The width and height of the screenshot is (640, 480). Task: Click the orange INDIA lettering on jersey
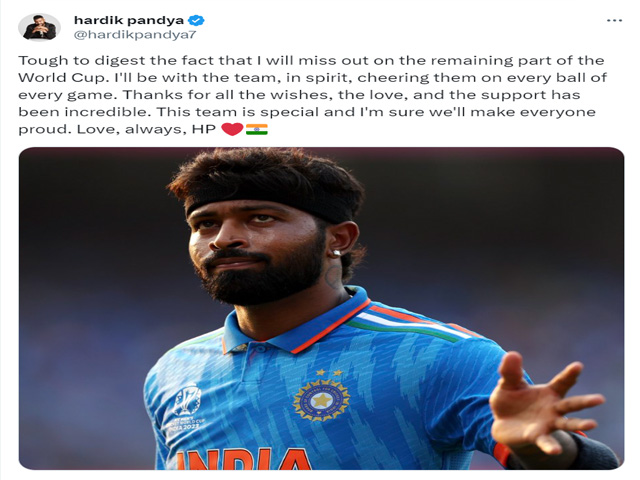coord(243,459)
